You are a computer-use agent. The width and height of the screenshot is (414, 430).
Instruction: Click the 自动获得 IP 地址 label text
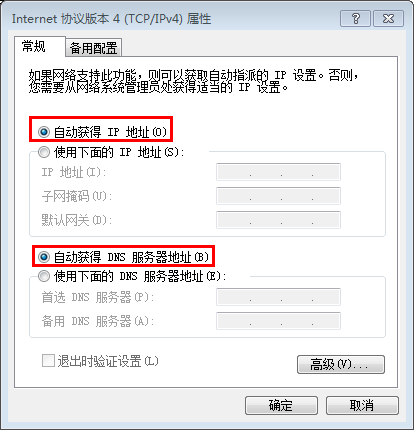(x=110, y=132)
